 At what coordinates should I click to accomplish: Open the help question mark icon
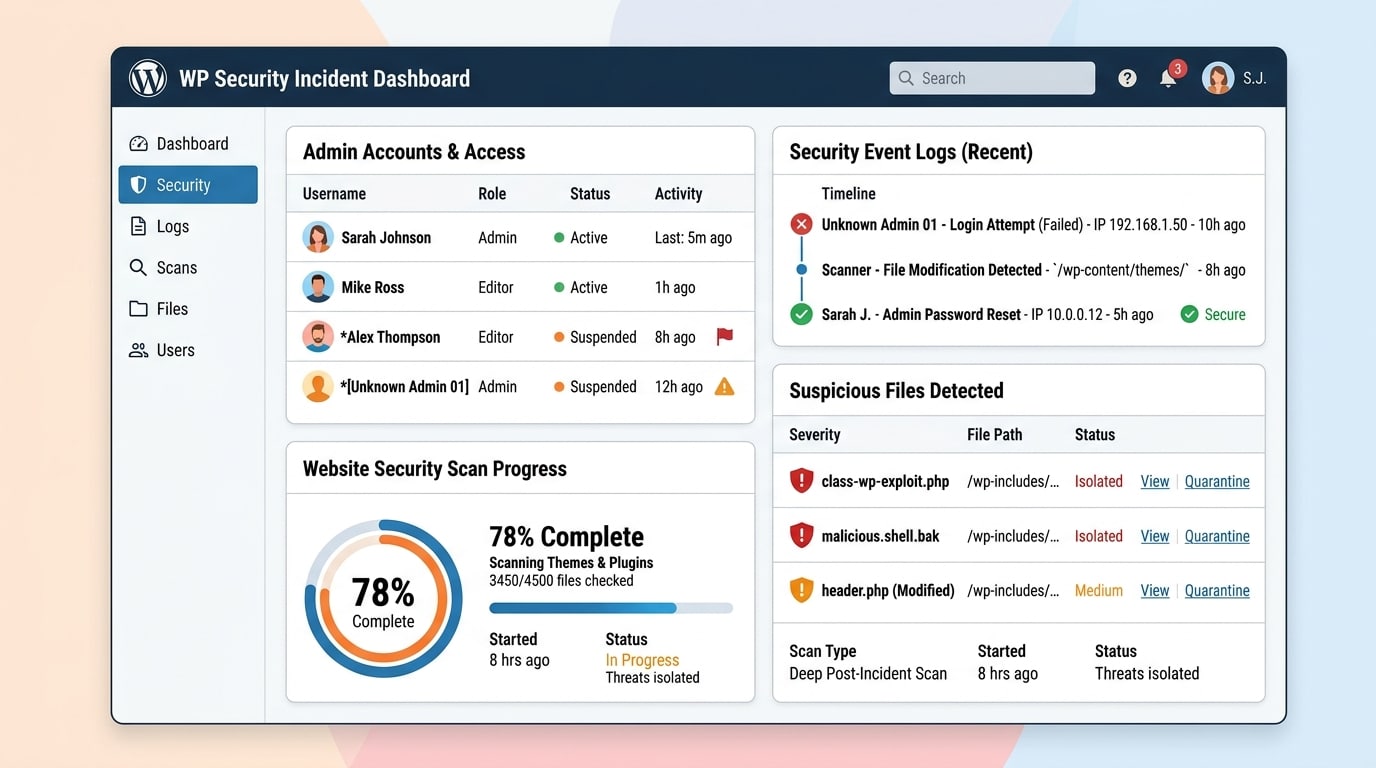(1127, 78)
